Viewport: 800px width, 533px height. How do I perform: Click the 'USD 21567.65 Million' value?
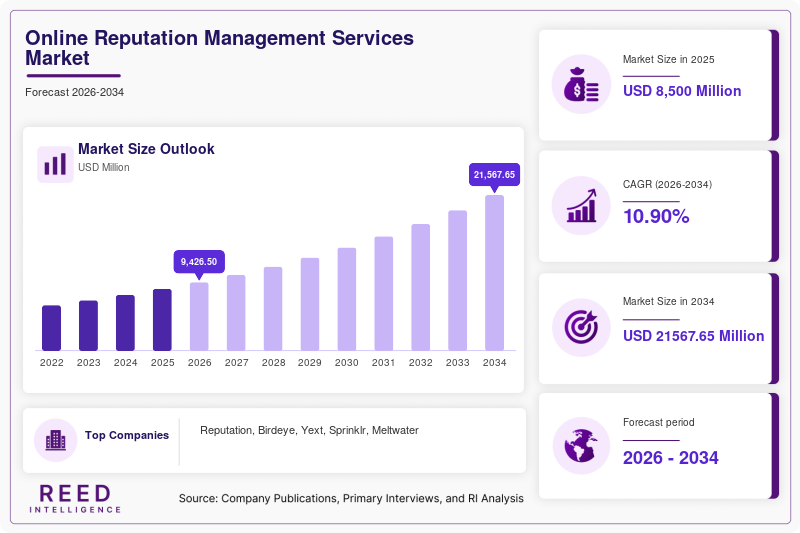(693, 336)
